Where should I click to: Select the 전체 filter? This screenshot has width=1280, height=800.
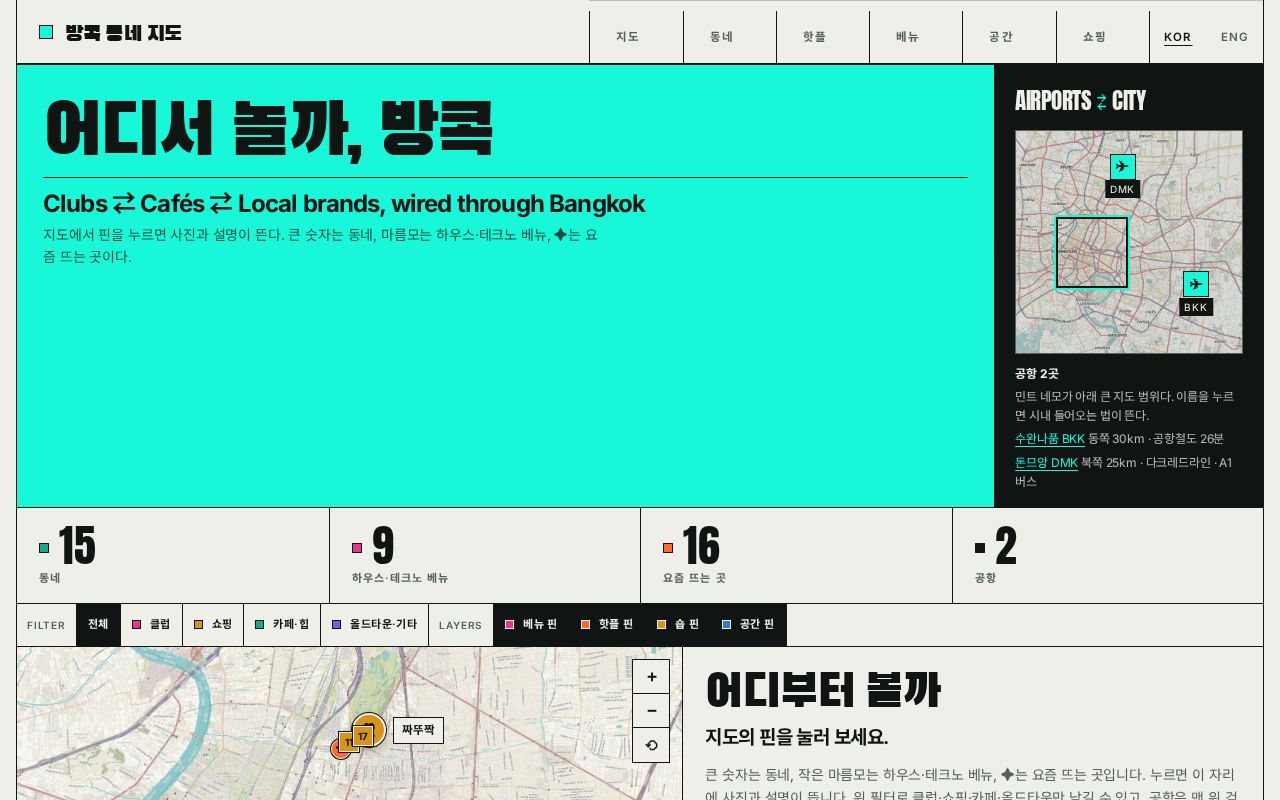click(x=98, y=625)
